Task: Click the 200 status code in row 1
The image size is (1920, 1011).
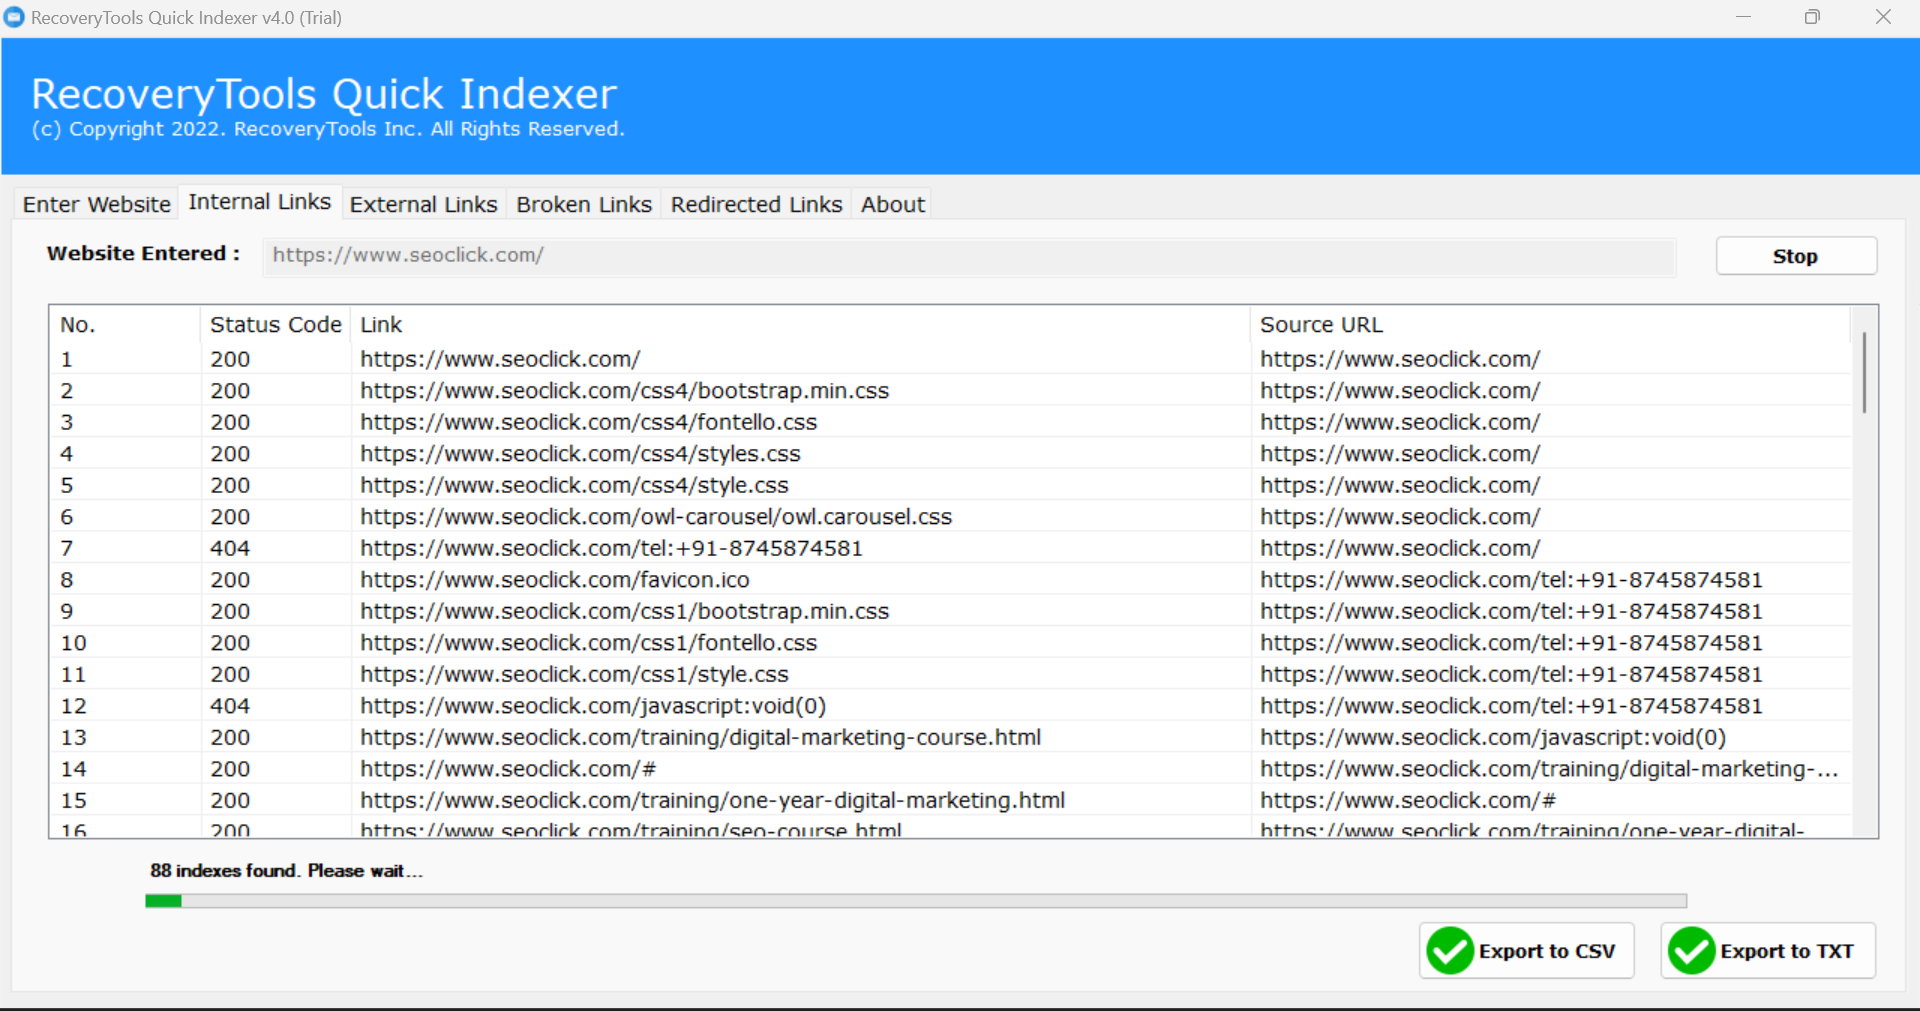Action: coord(230,359)
